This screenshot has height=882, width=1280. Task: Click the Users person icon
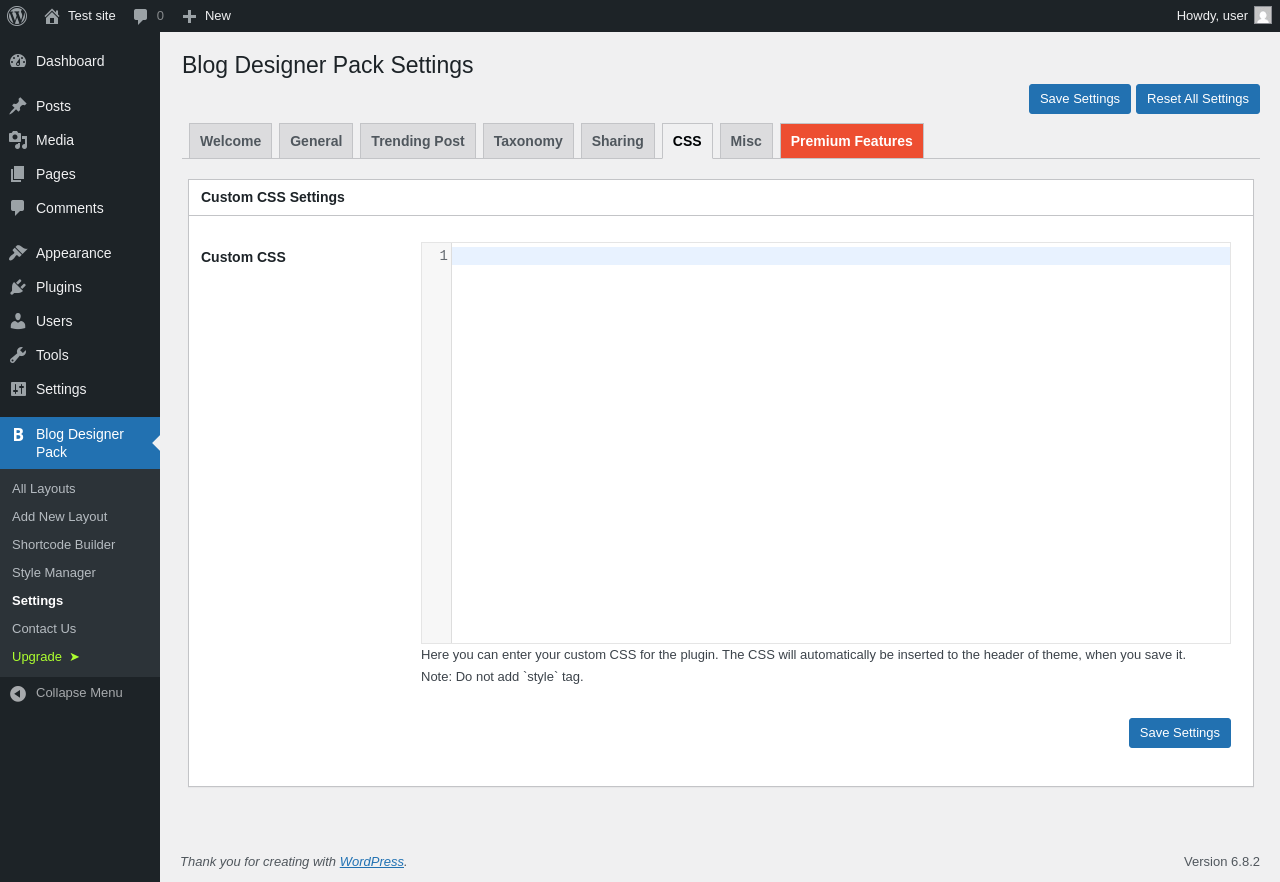click(18, 321)
